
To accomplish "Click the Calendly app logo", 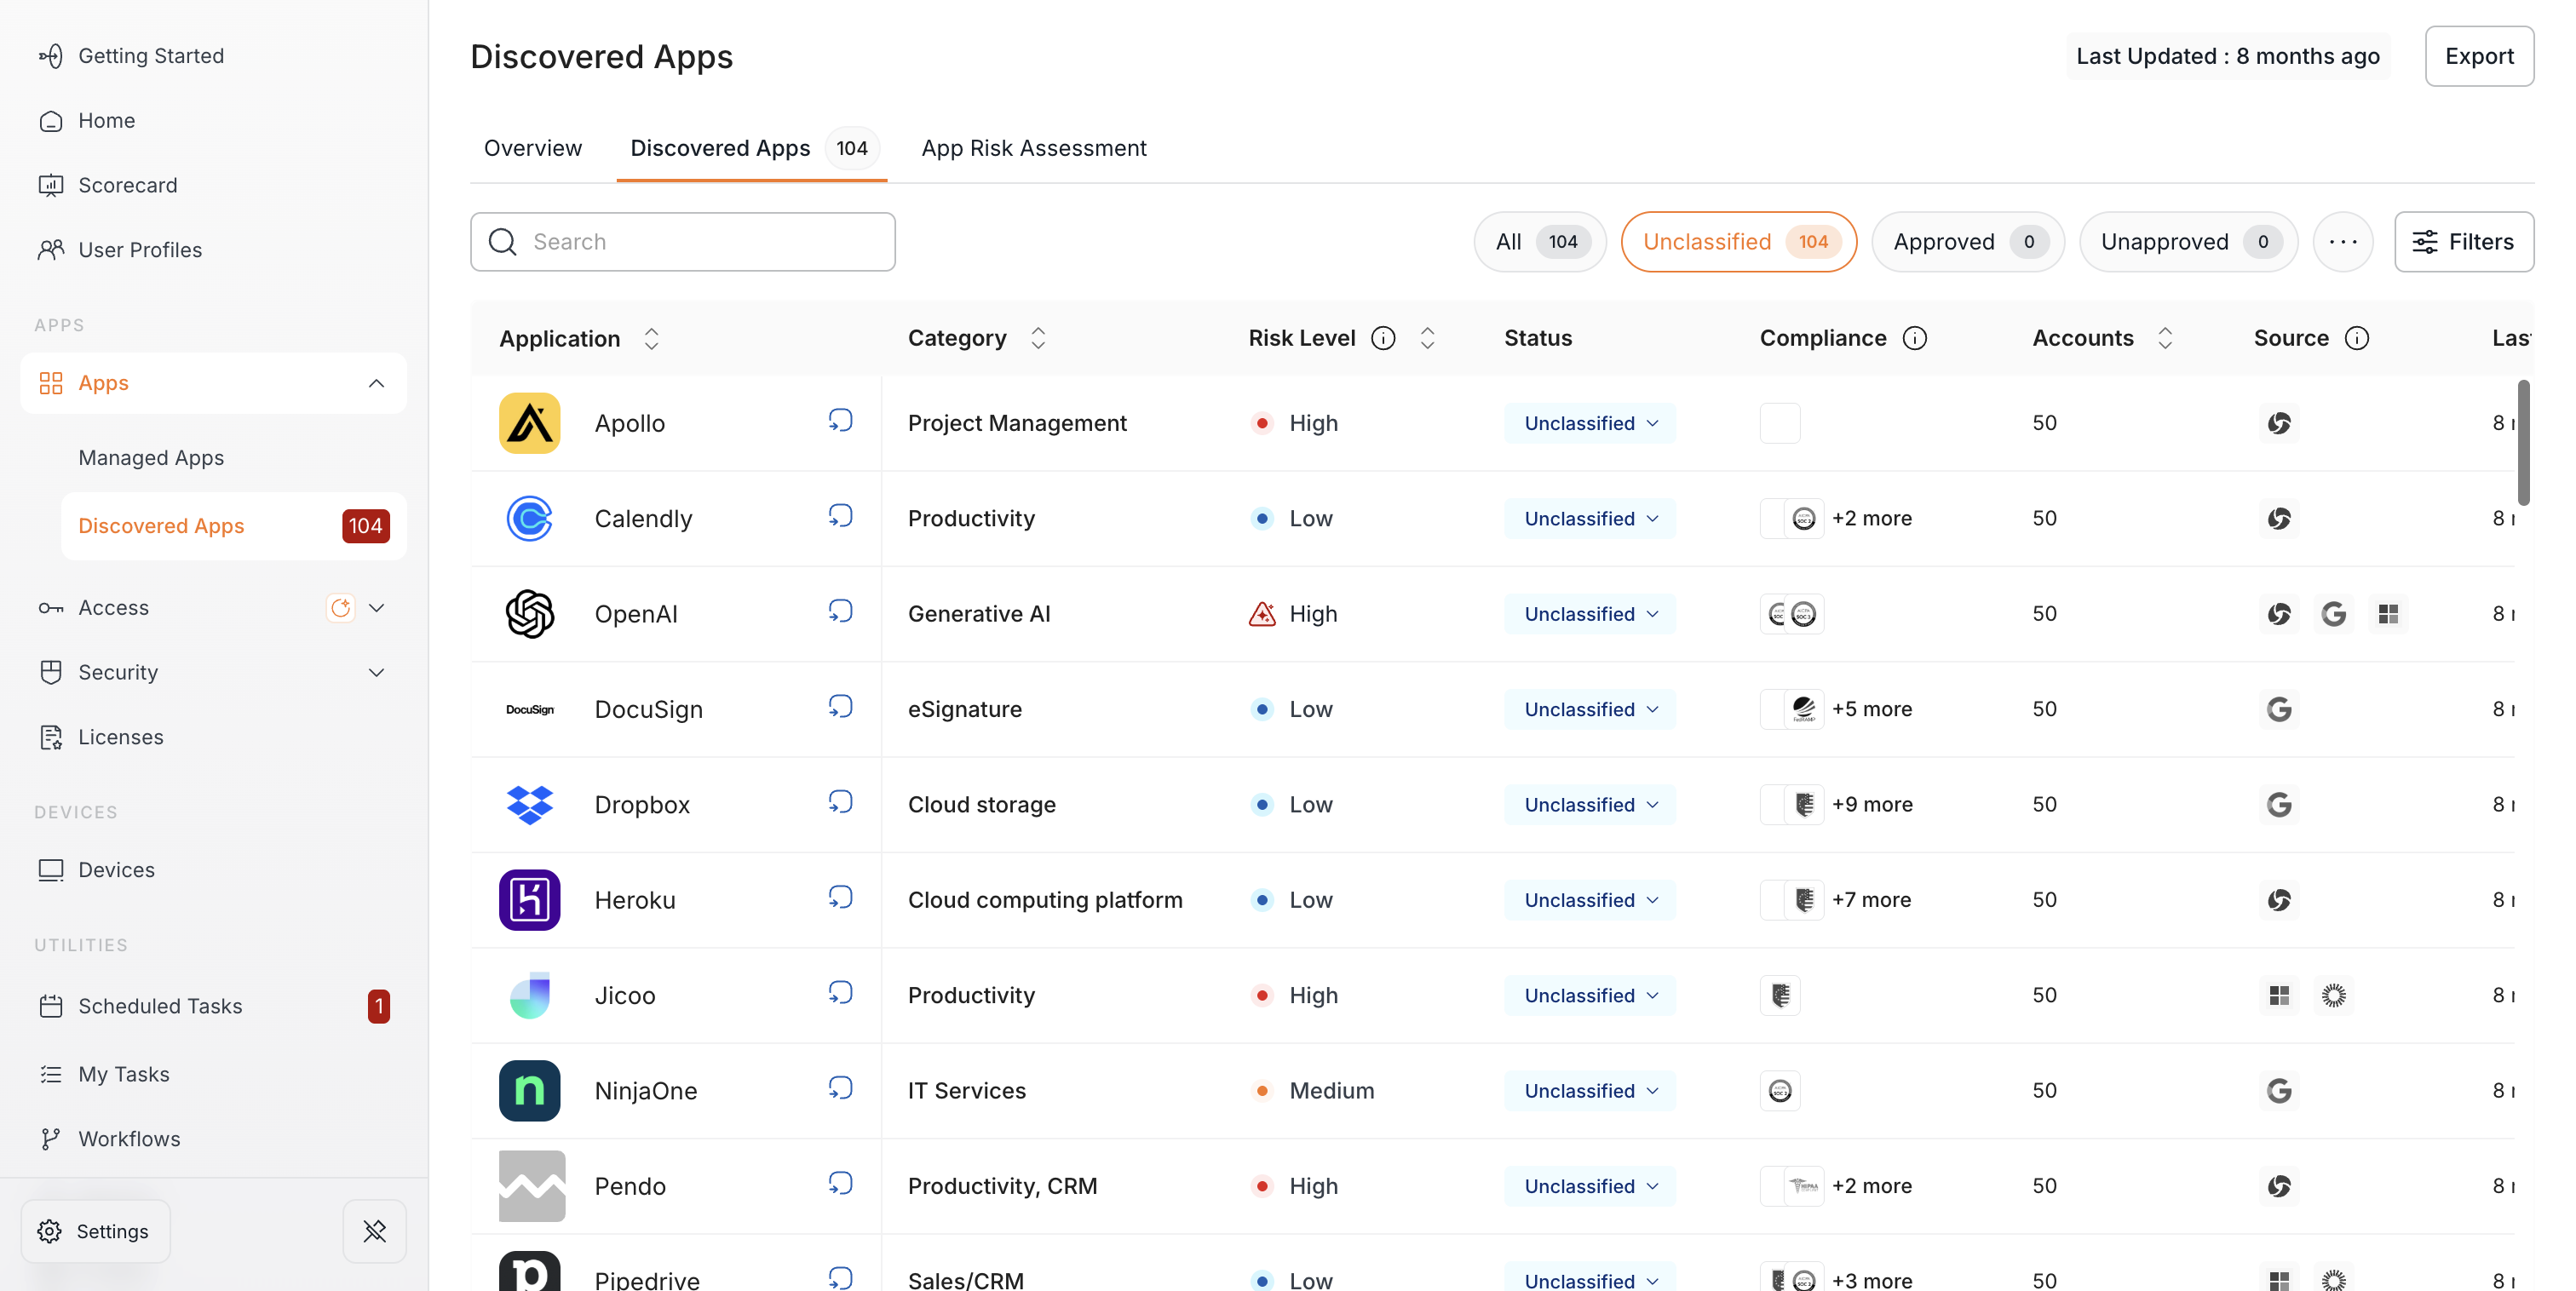I will (x=530, y=518).
